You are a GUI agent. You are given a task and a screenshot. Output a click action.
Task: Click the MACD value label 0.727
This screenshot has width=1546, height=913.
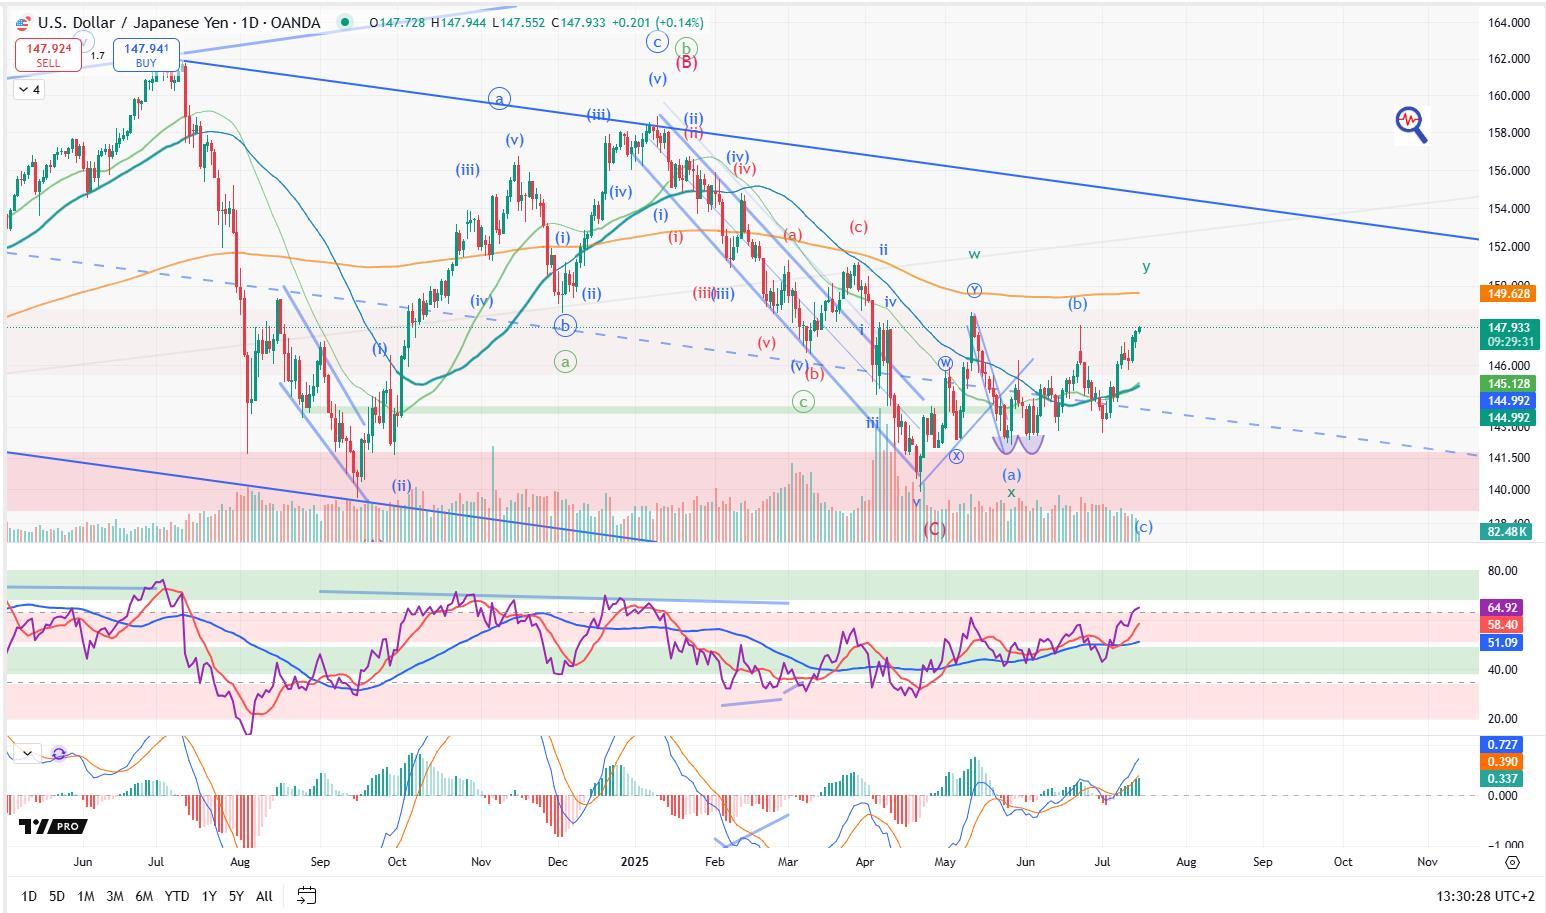1504,744
